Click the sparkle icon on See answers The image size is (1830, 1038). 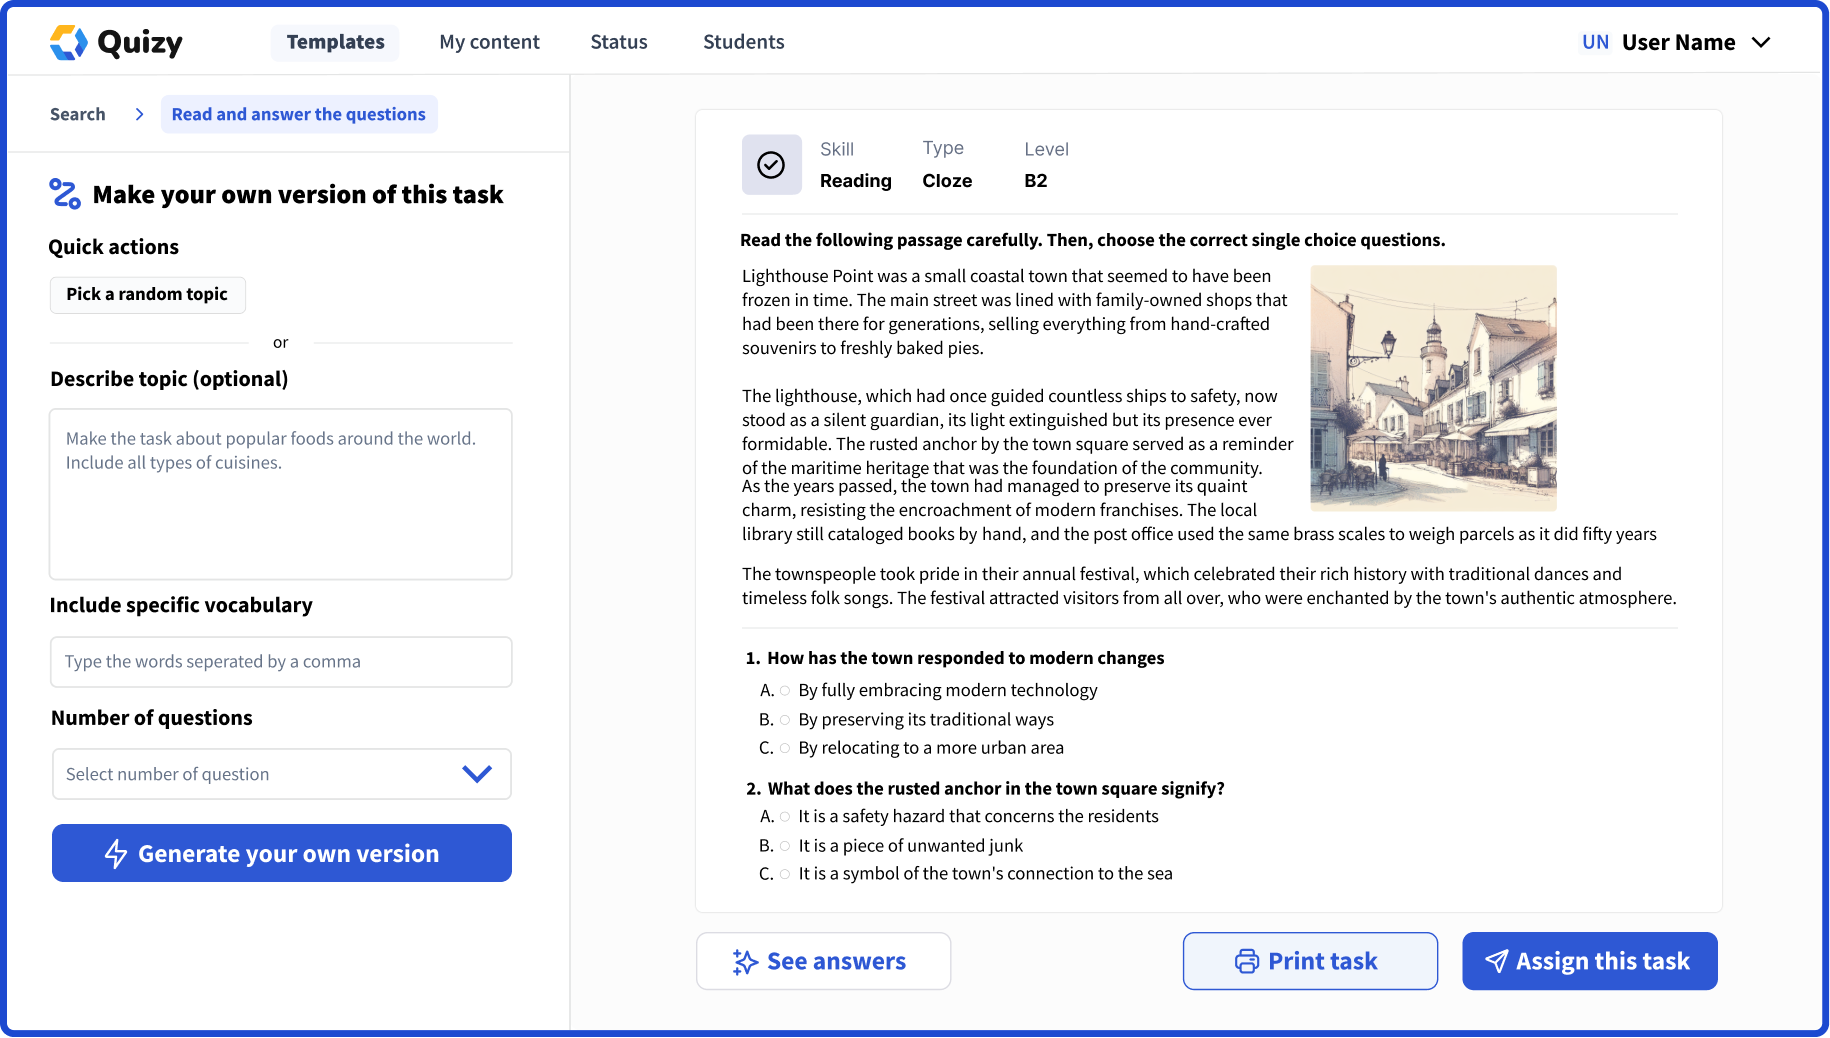tap(745, 962)
